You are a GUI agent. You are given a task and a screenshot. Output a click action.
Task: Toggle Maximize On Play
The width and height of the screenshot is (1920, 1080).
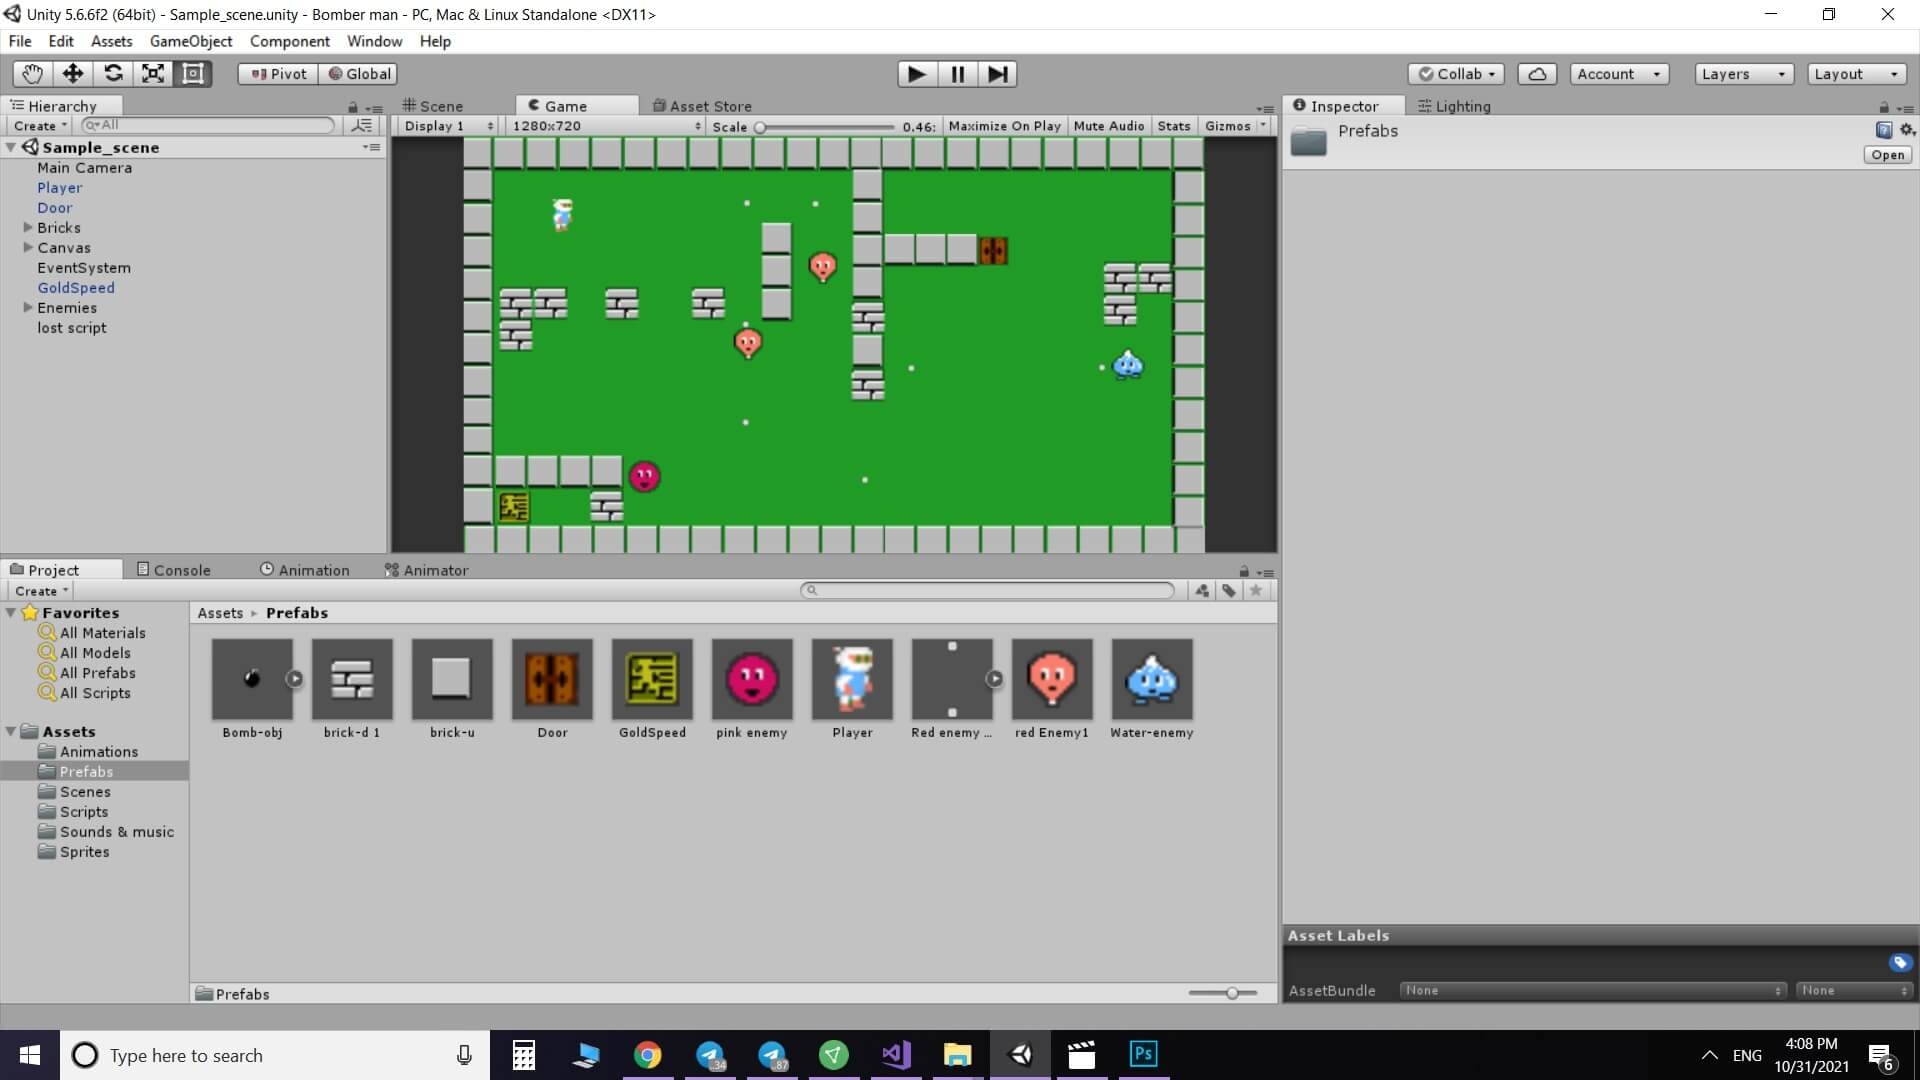point(1004,126)
